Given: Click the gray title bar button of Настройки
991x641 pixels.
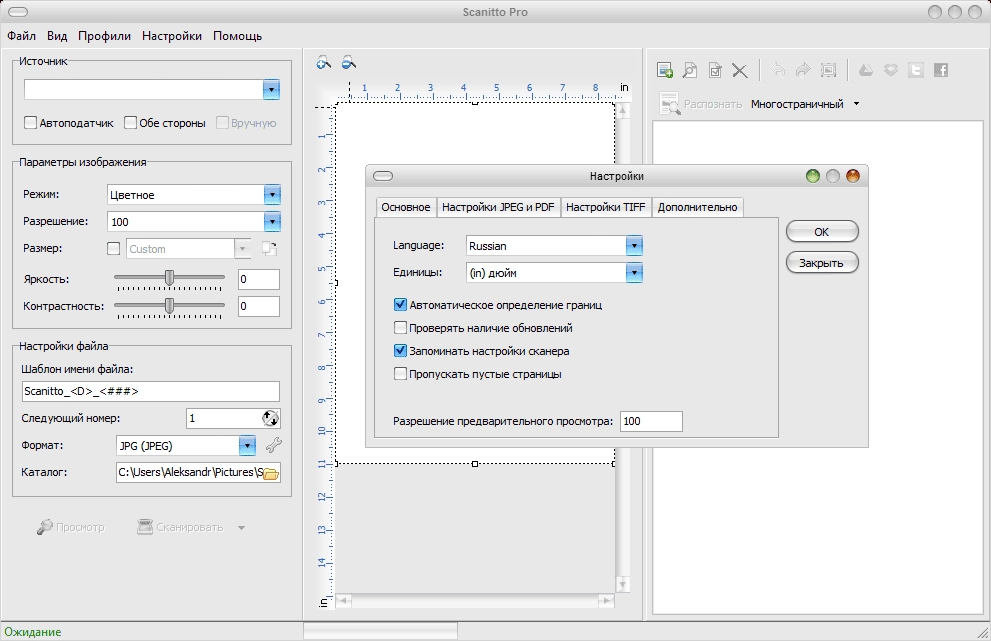Looking at the screenshot, I should click(833, 176).
